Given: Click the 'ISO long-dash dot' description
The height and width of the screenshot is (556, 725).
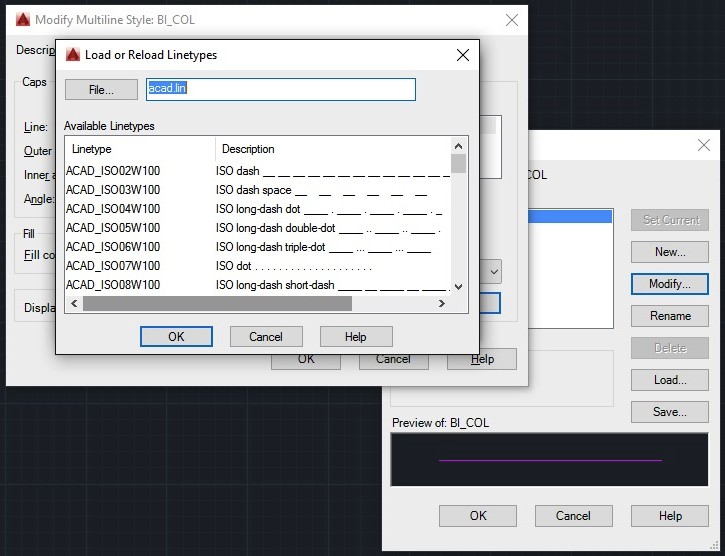Looking at the screenshot, I should tap(258, 209).
